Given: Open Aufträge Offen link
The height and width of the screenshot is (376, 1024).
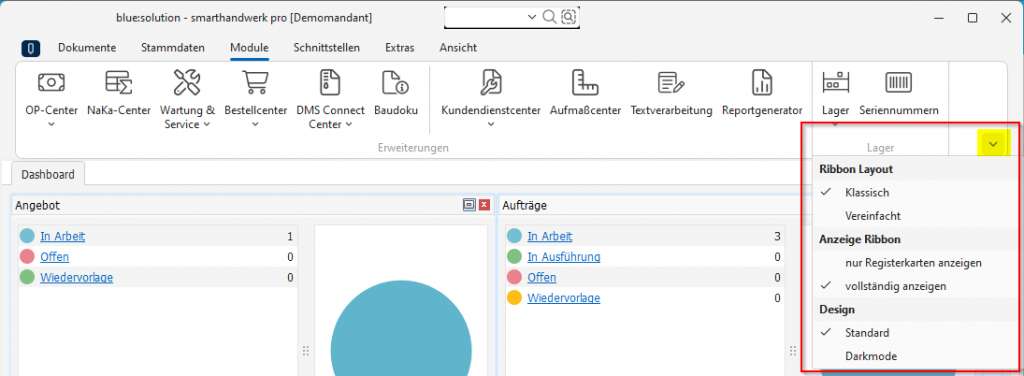Looking at the screenshot, I should tap(541, 277).
